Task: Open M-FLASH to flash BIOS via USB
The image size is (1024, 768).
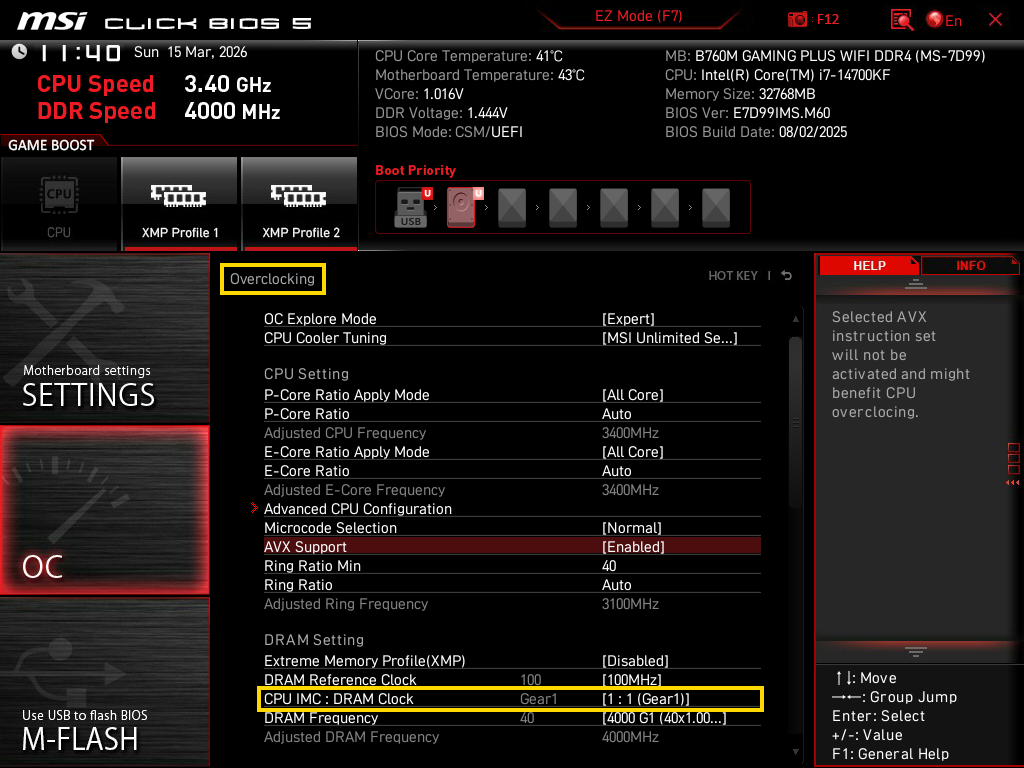Action: click(104, 682)
